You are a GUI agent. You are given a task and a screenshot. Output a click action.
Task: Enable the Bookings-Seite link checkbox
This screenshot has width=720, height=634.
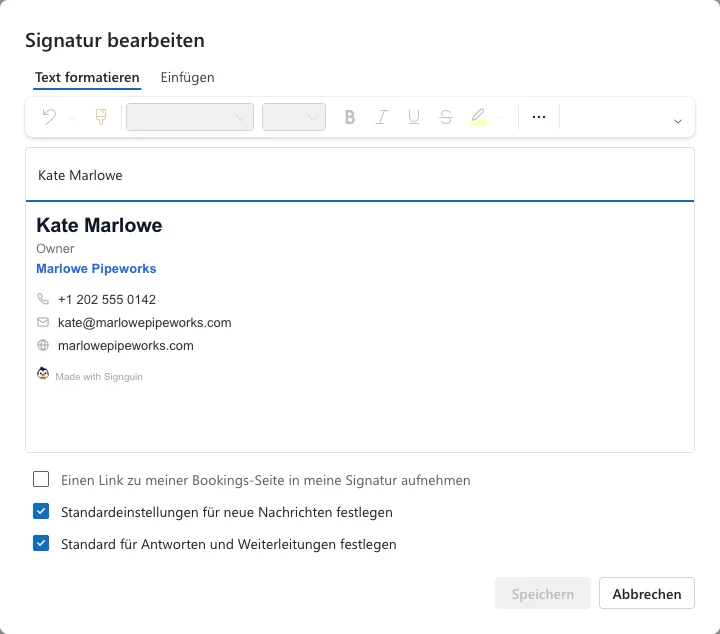41,479
